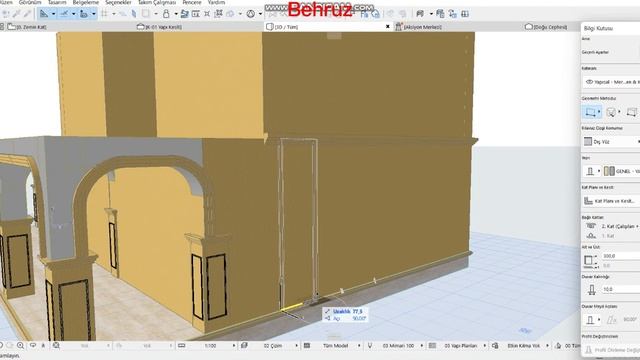Open Kat Planı ve Kesit settings button

click(611, 201)
